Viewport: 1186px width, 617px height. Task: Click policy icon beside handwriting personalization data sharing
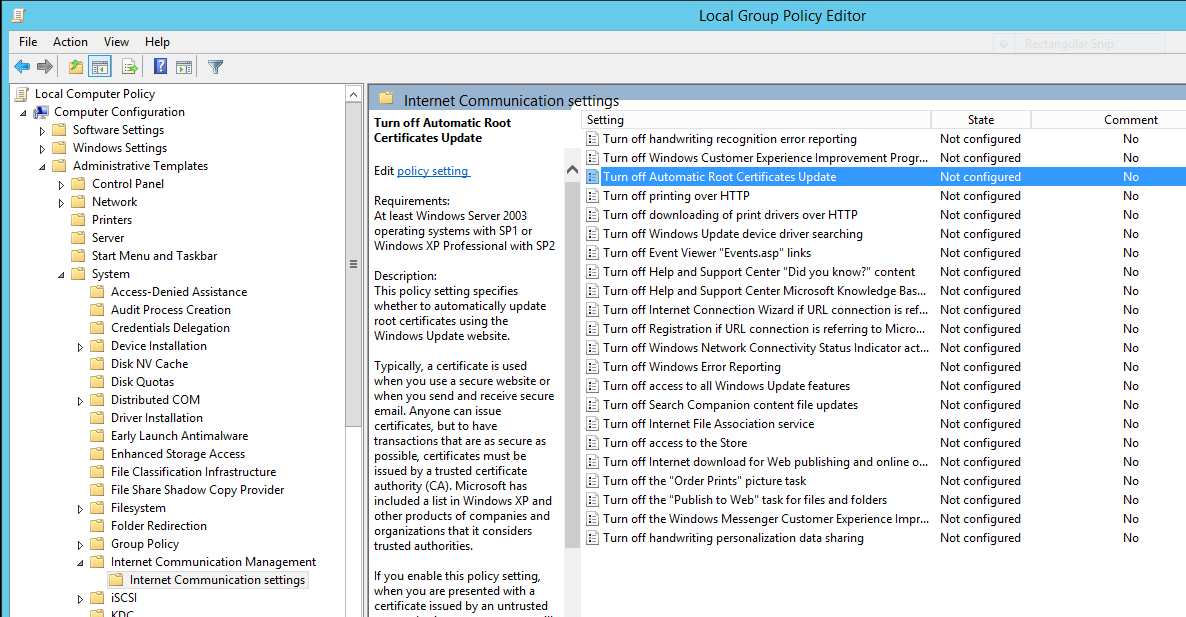[x=592, y=538]
